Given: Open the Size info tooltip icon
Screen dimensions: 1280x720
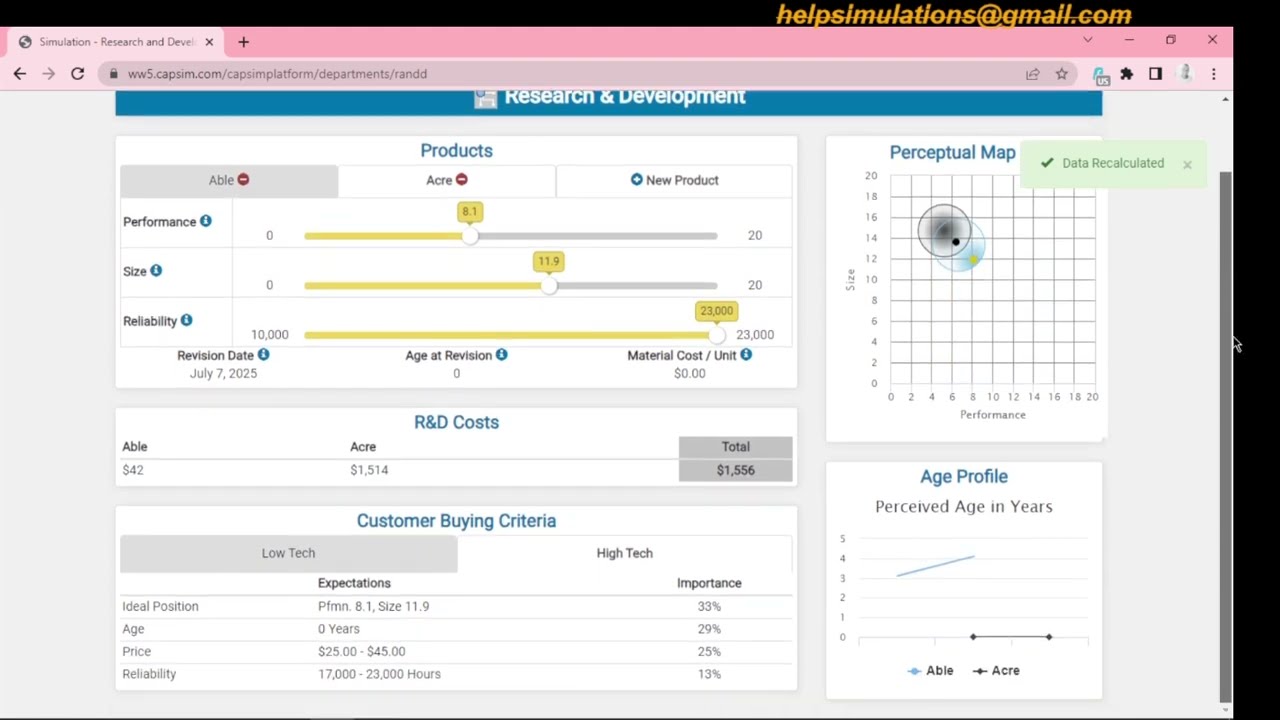Looking at the screenshot, I should coord(156,271).
